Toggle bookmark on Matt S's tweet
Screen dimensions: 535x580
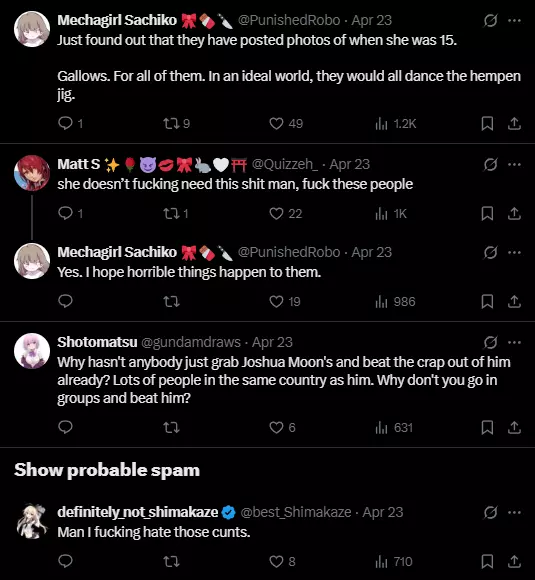pyautogui.click(x=487, y=213)
